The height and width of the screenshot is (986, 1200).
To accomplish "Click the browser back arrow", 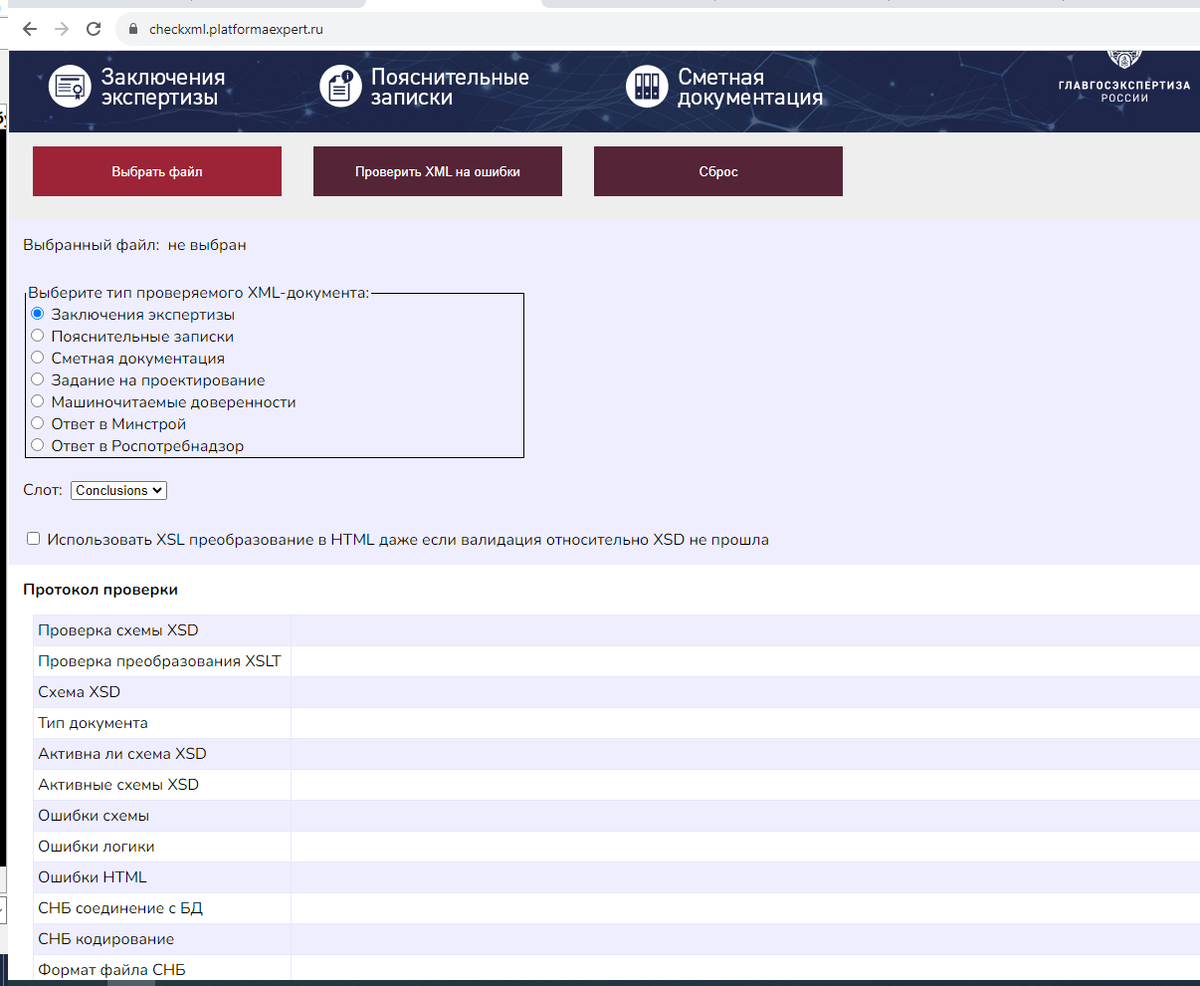I will (x=29, y=29).
